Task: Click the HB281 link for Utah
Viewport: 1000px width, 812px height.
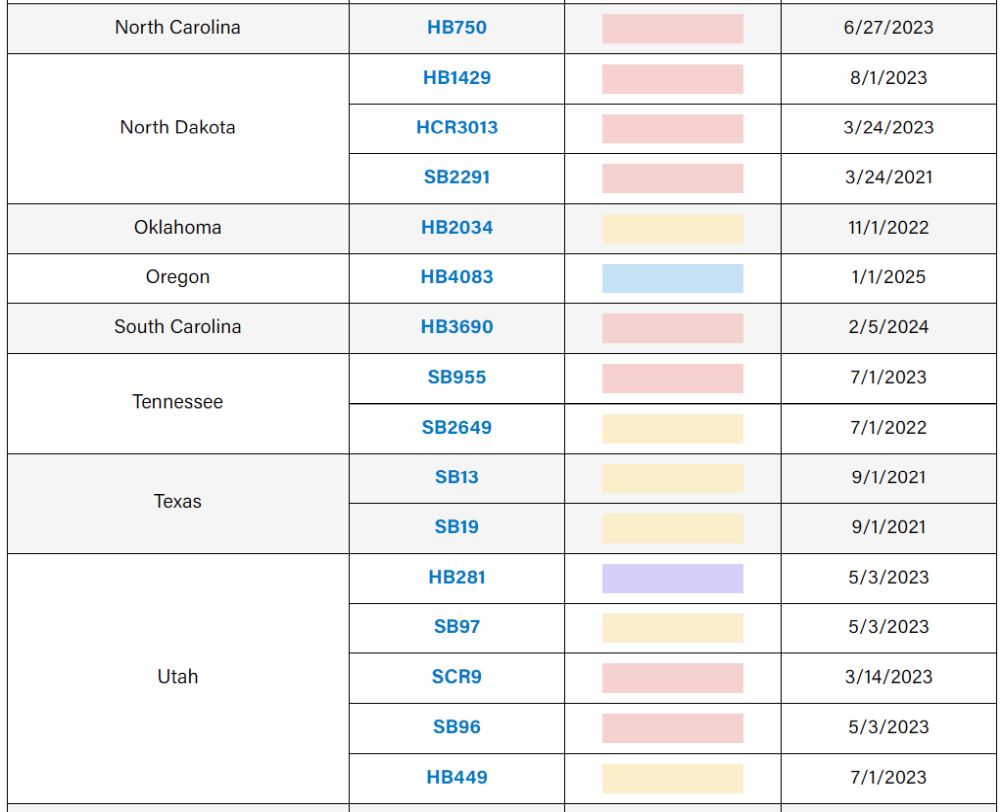Action: (x=457, y=577)
